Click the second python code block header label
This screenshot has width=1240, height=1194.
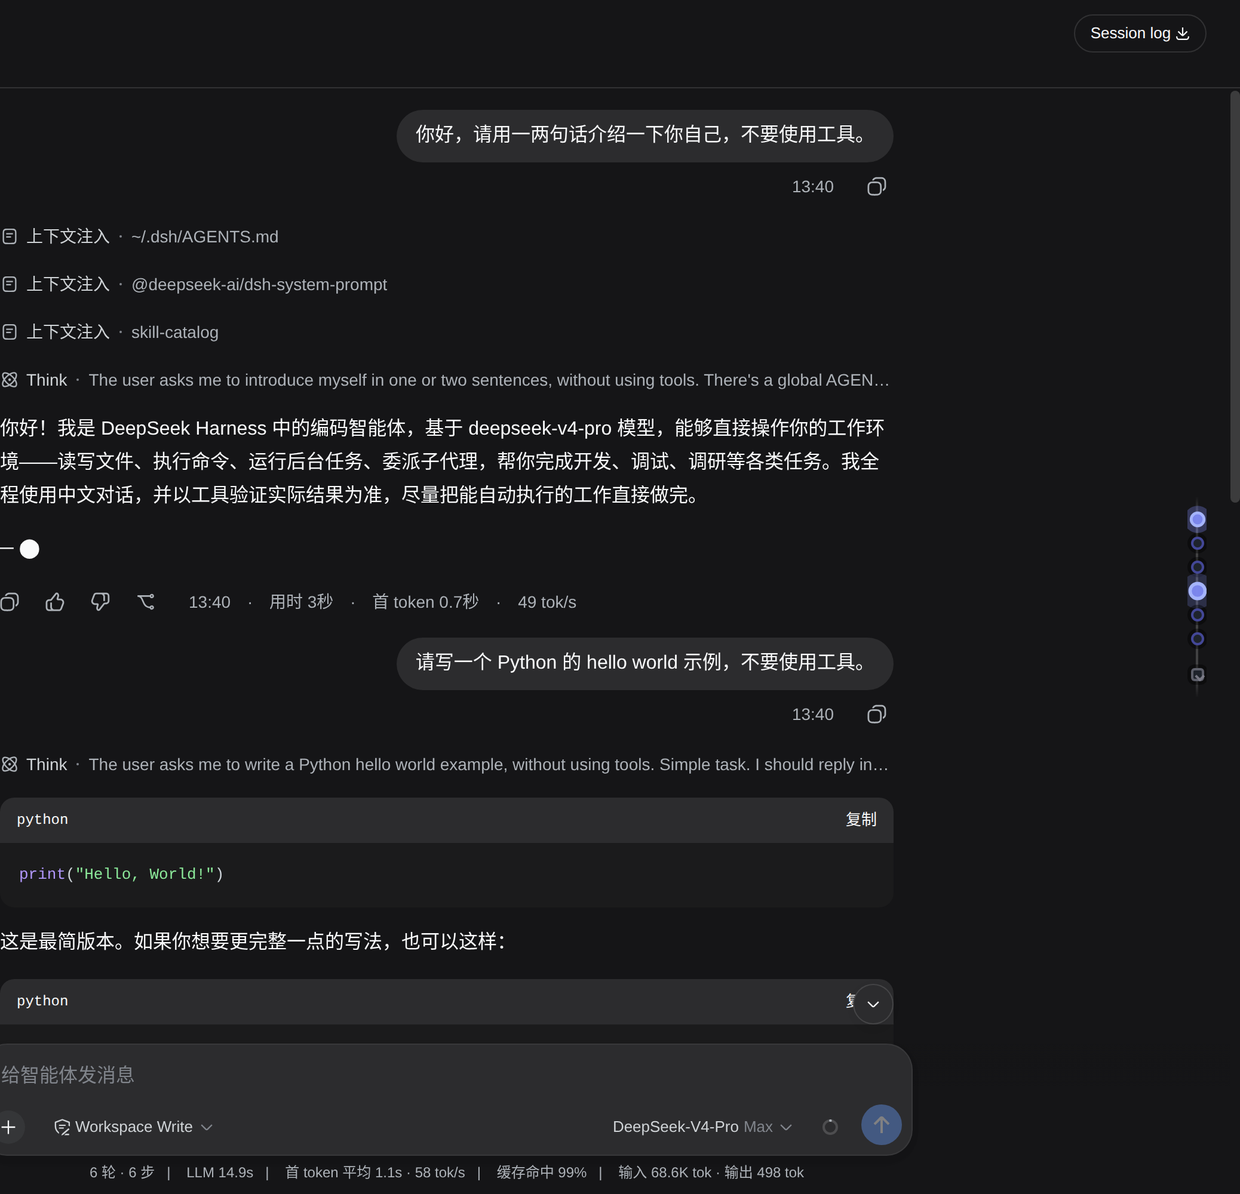[42, 1001]
